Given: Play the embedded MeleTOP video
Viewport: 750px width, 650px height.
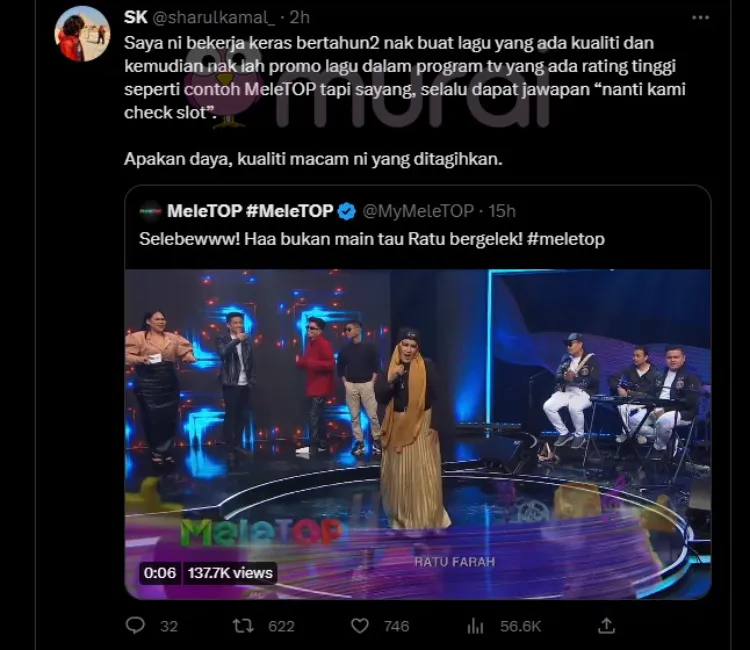Looking at the screenshot, I should [x=418, y=434].
